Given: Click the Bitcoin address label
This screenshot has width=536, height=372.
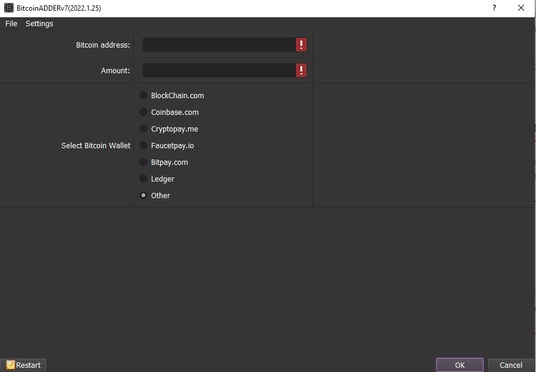Looking at the screenshot, I should [x=103, y=45].
